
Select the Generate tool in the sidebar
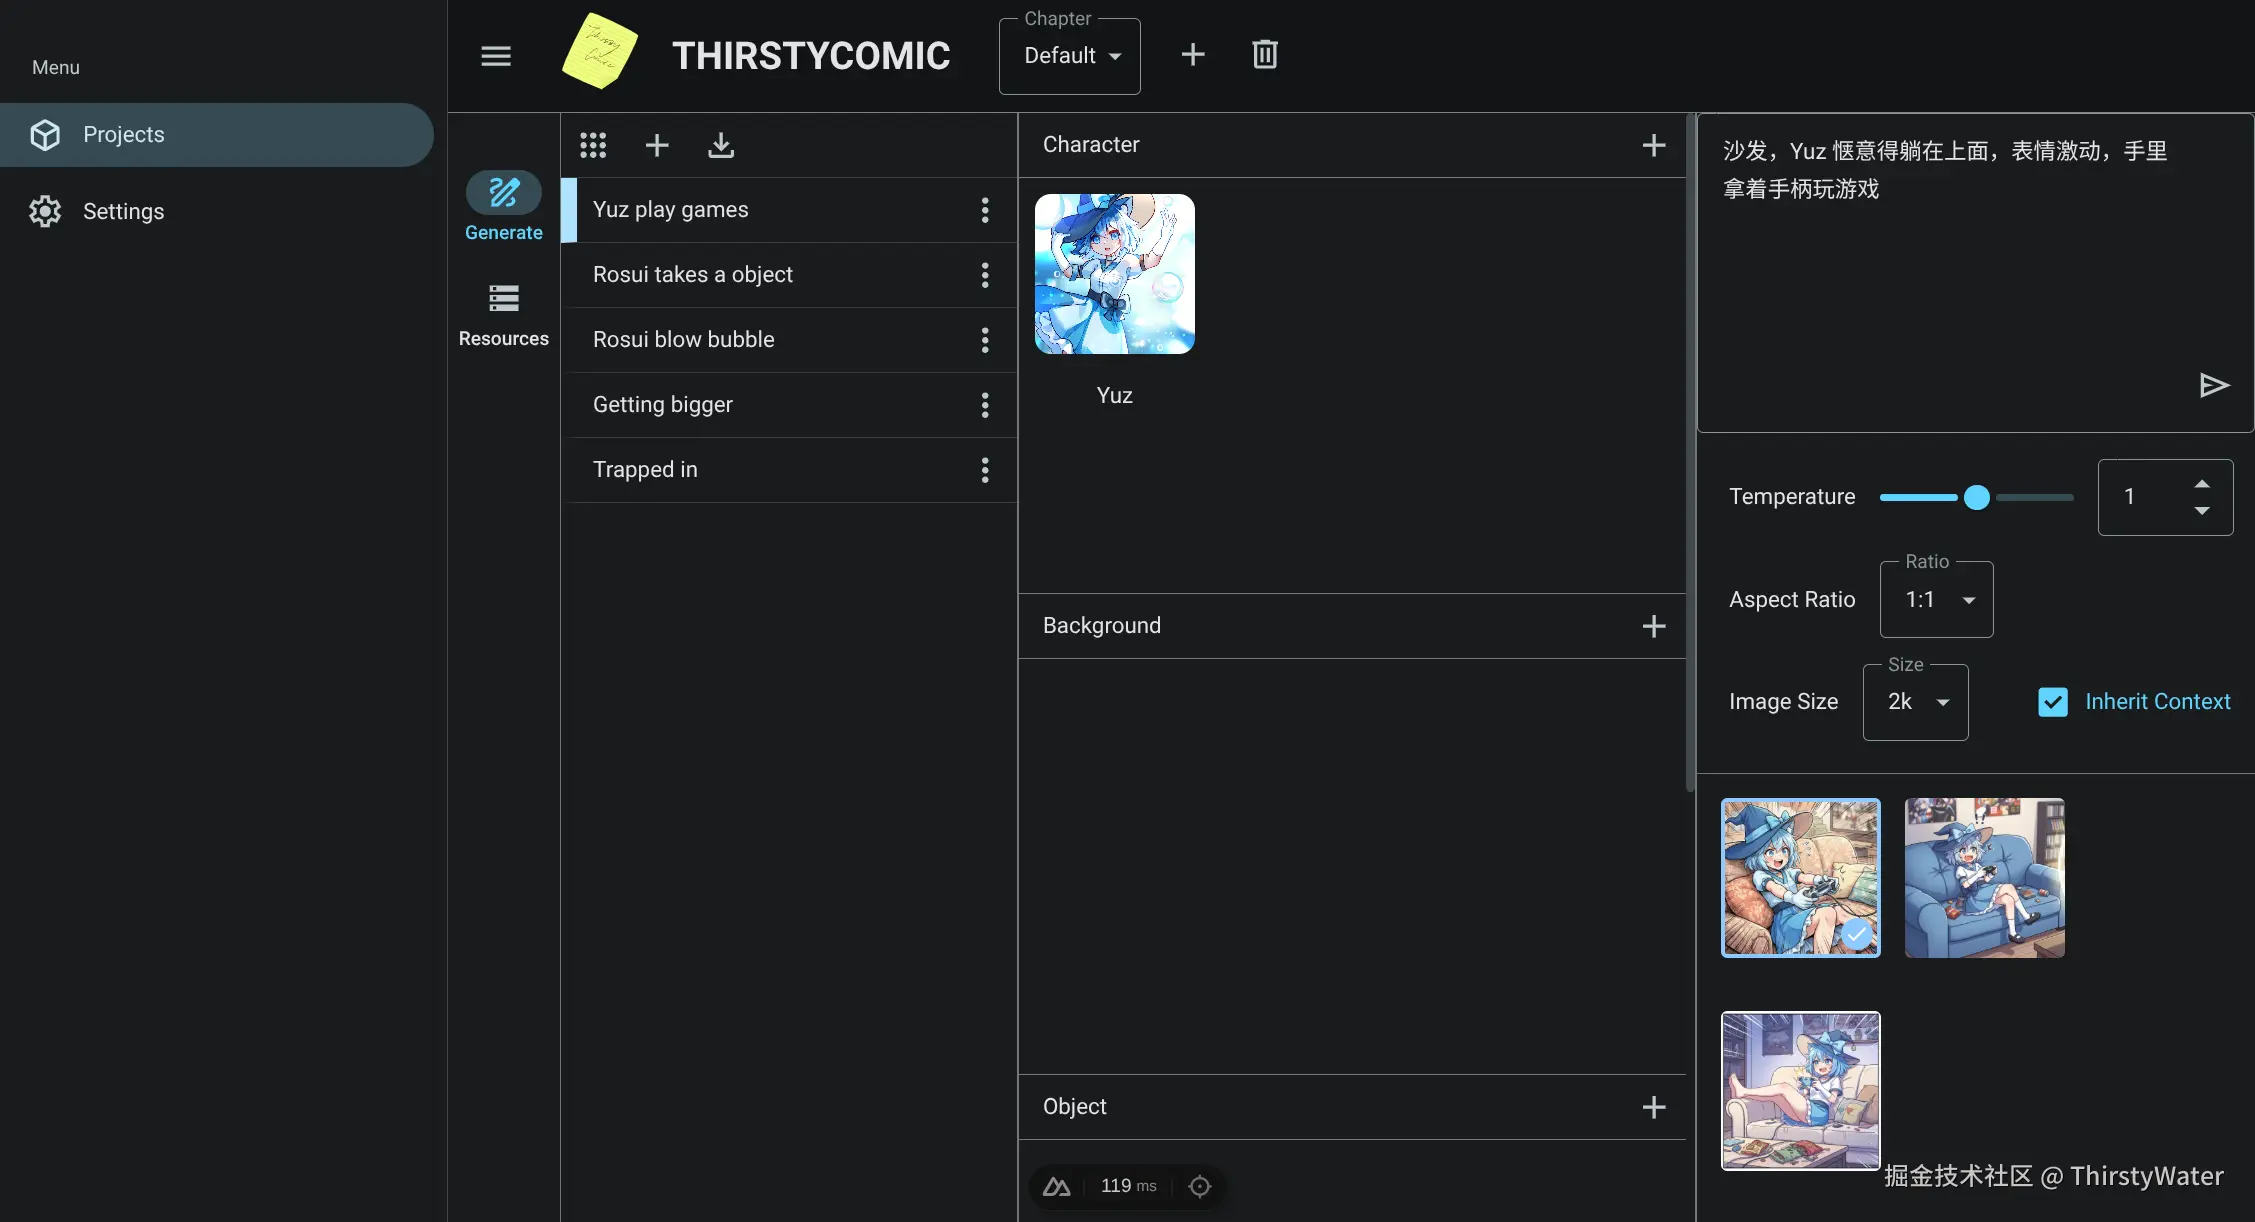point(503,204)
